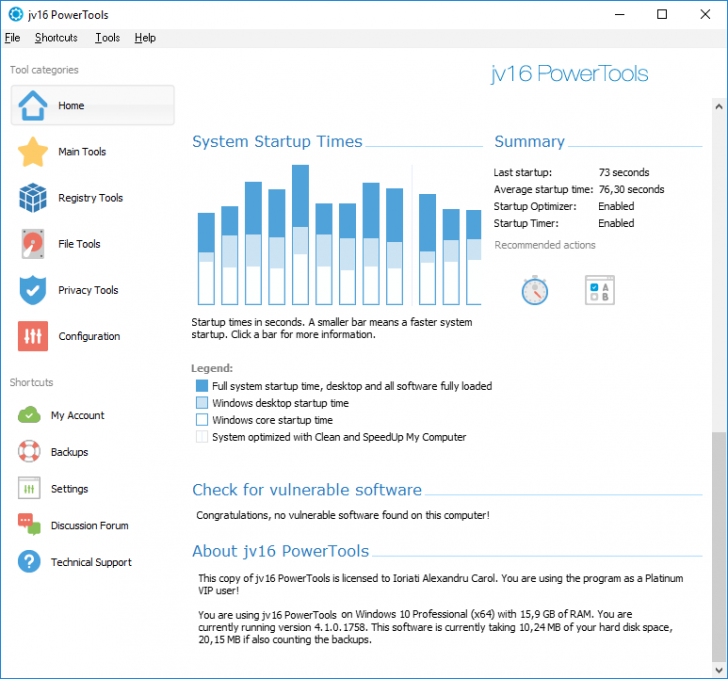
Task: Click the Startup Timer 'Enabled' value
Action: (616, 223)
